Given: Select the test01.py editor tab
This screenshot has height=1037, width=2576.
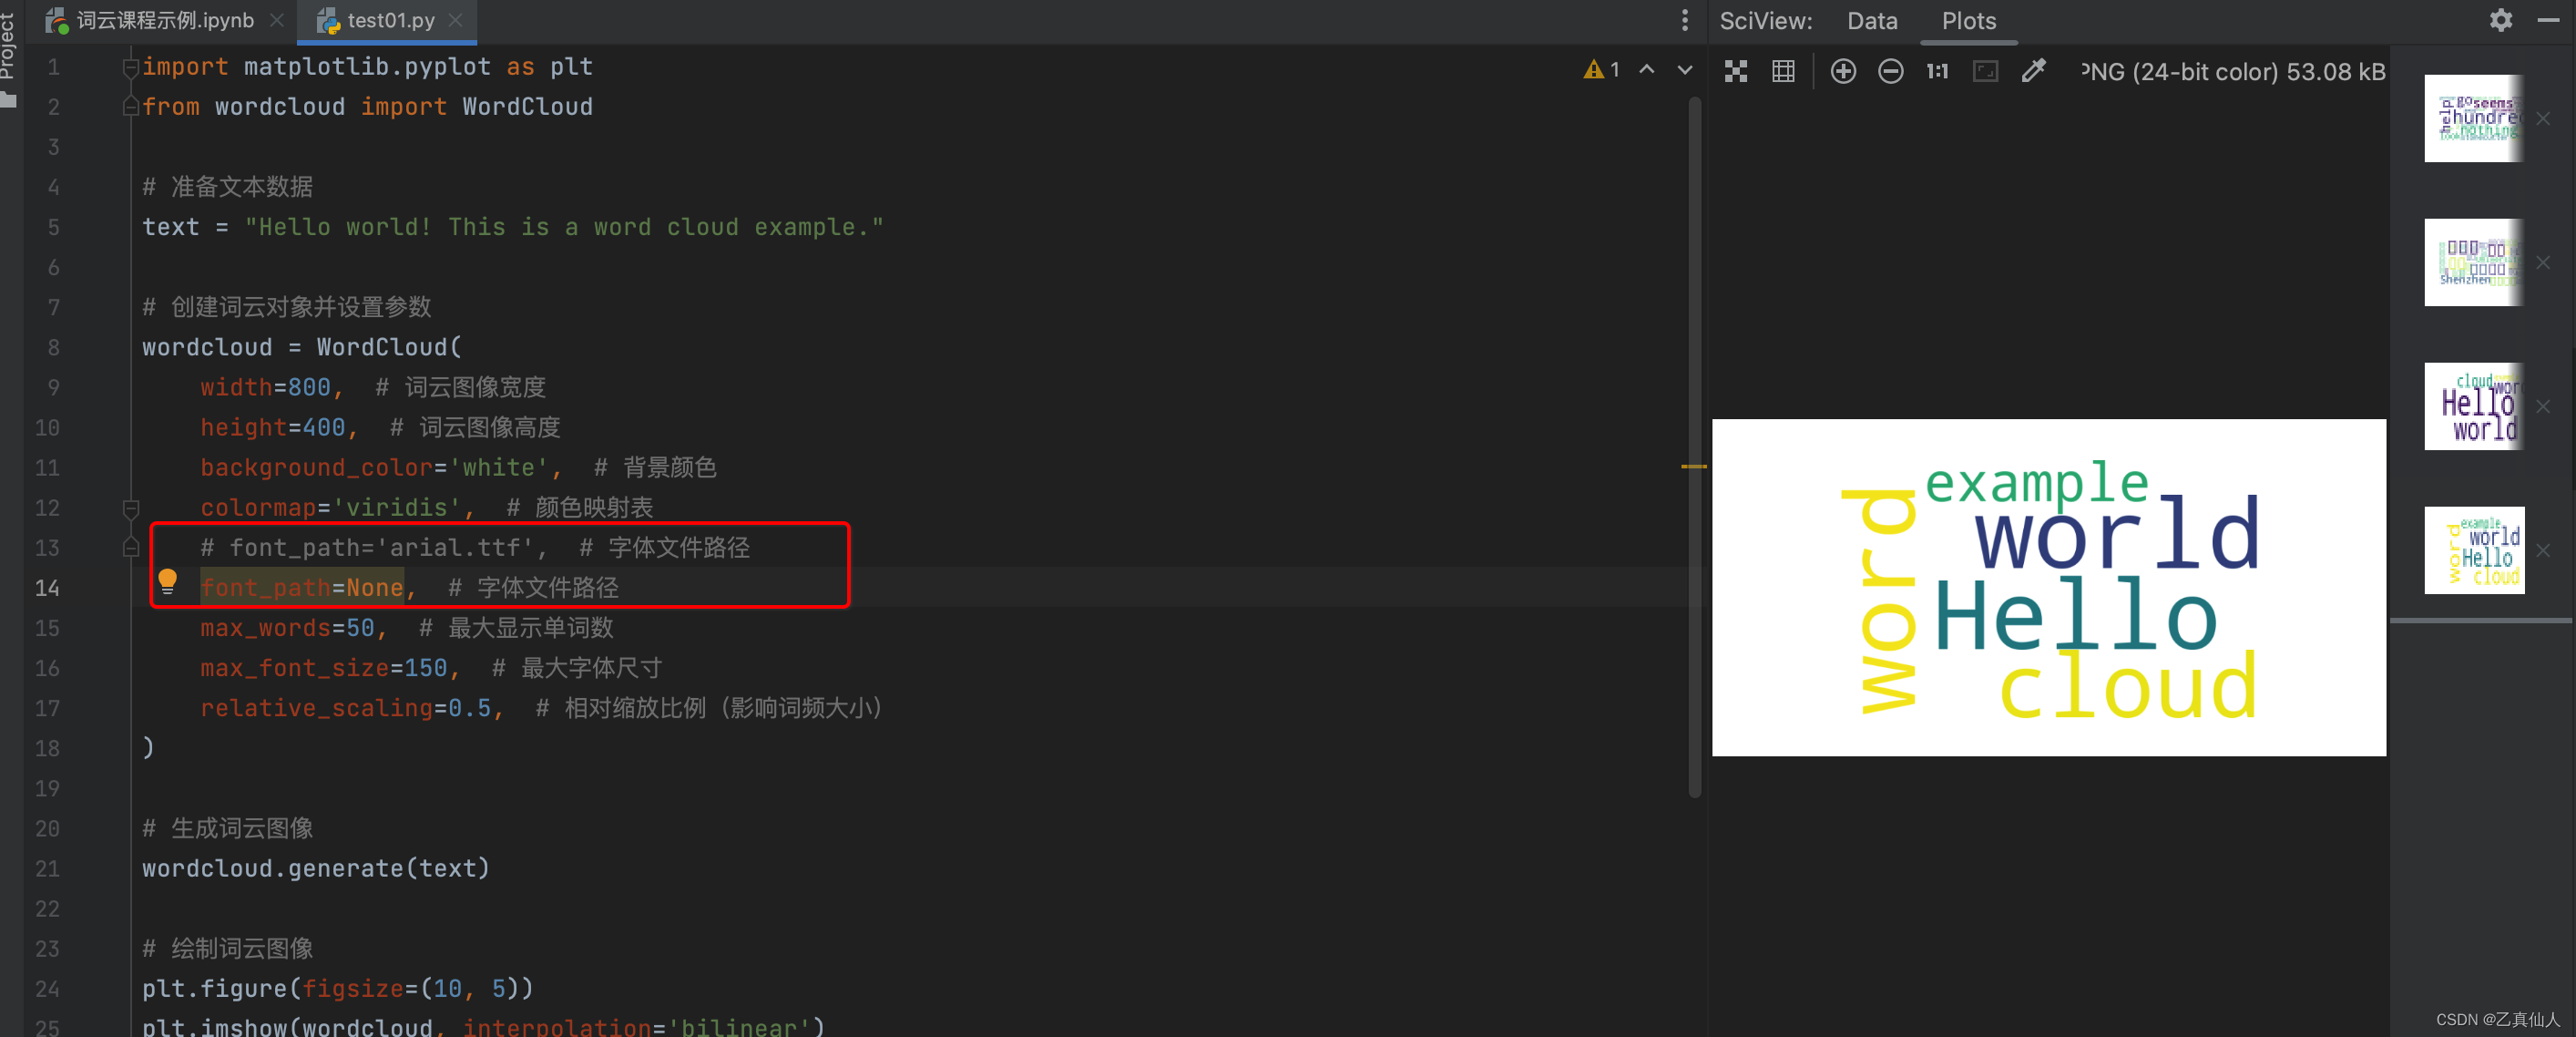Looking at the screenshot, I should pos(390,20).
